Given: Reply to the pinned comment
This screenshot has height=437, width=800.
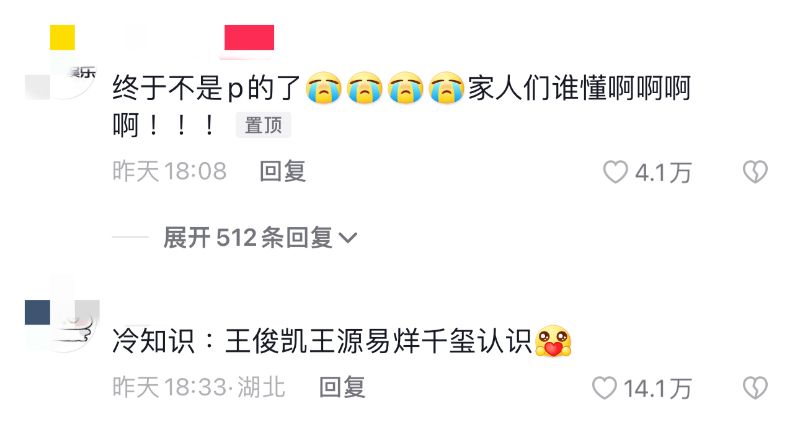Looking at the screenshot, I should 283,171.
